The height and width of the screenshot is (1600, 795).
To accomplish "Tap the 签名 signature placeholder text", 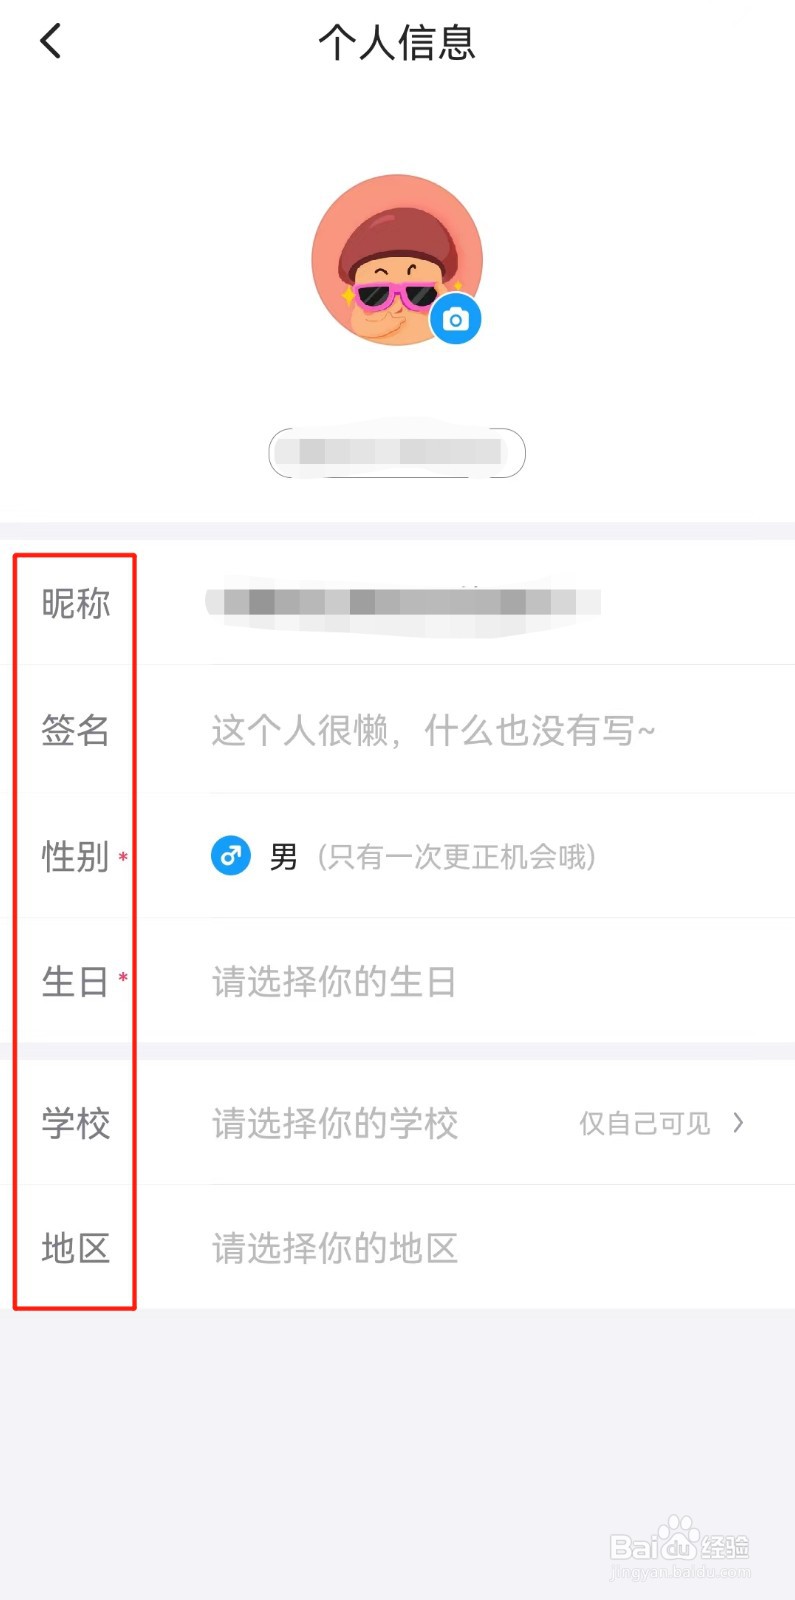I will [x=433, y=731].
